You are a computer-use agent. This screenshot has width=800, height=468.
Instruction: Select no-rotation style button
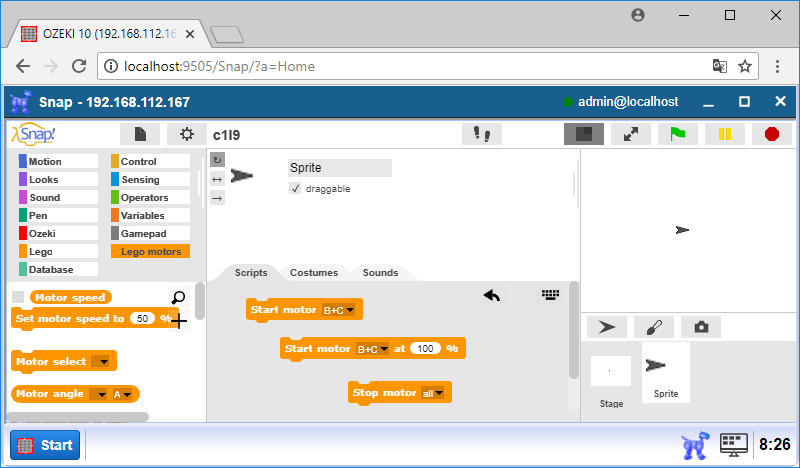point(217,198)
